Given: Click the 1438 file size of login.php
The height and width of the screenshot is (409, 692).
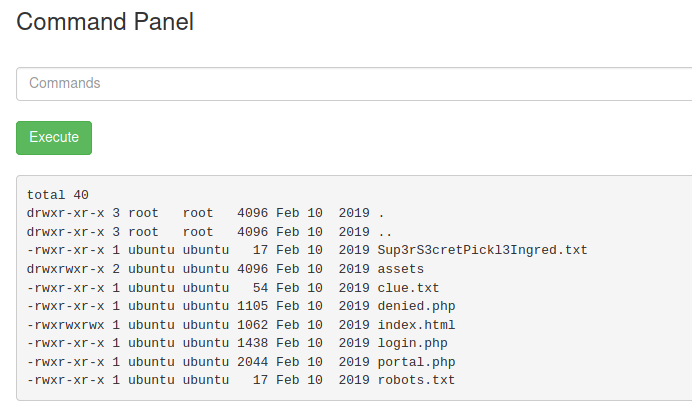Looking at the screenshot, I should pyautogui.click(x=253, y=343).
